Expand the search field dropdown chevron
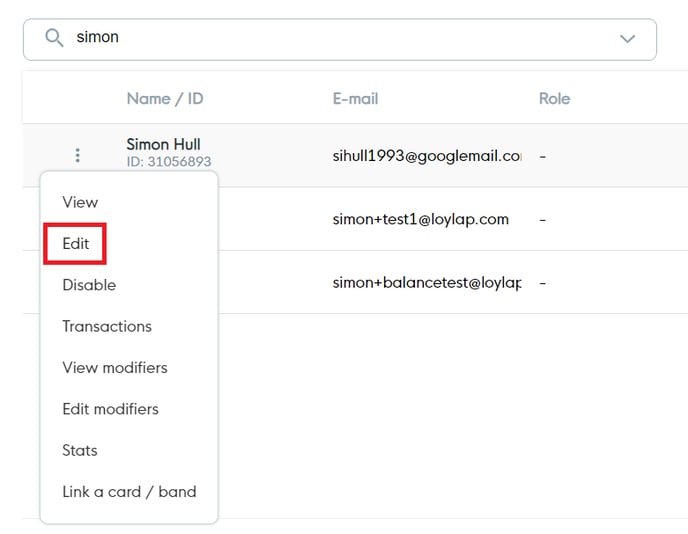 coord(627,39)
